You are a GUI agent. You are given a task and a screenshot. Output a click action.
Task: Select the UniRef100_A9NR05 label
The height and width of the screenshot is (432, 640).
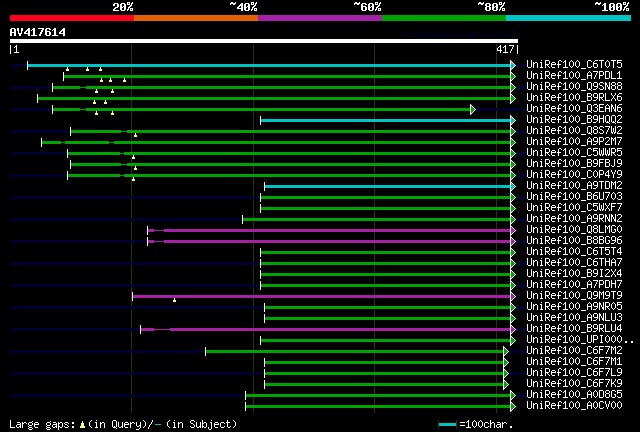[574, 307]
